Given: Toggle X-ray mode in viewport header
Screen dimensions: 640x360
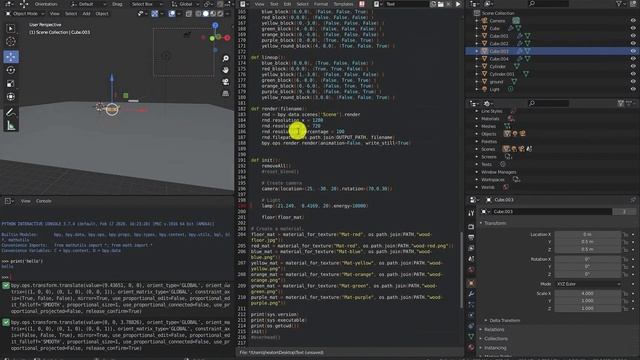Looking at the screenshot, I should [x=189, y=13].
